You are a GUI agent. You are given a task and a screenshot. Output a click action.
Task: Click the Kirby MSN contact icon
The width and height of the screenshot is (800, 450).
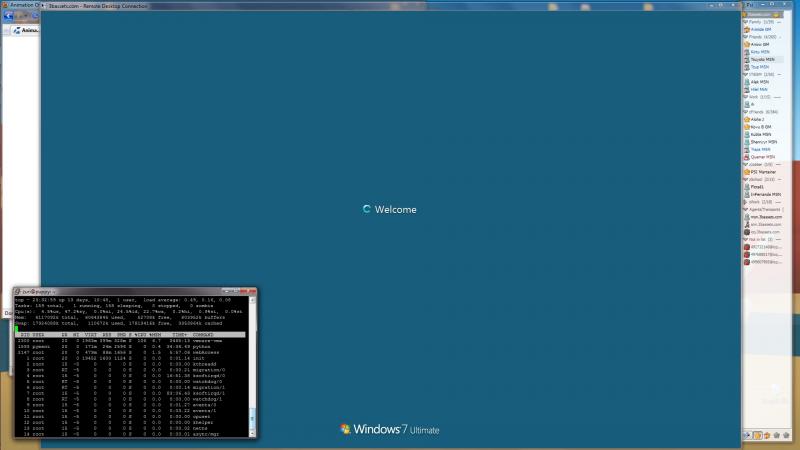(x=746, y=51)
